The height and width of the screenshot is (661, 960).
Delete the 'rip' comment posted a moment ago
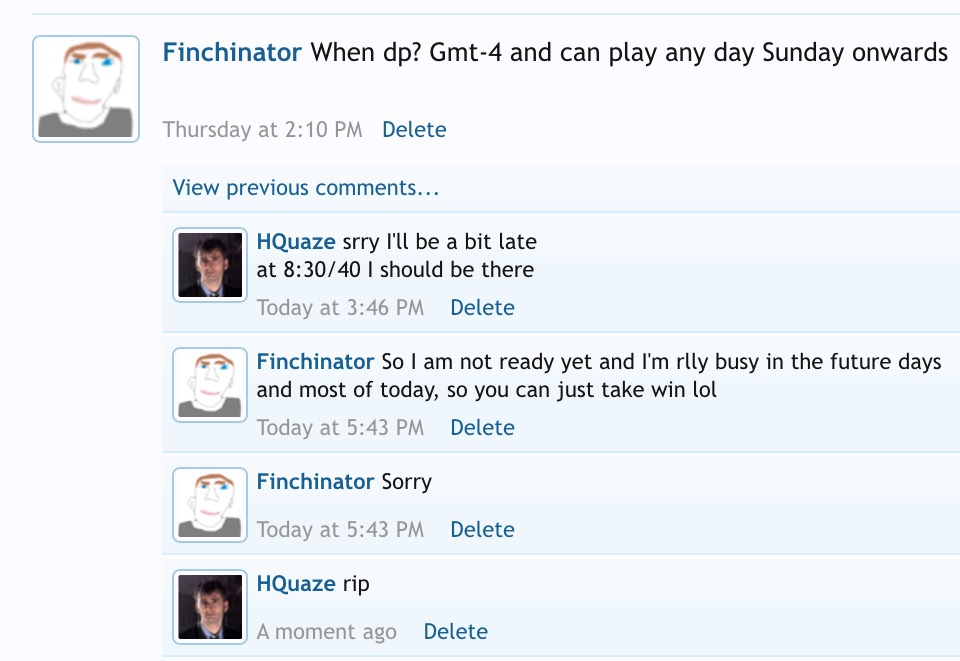[x=455, y=631]
